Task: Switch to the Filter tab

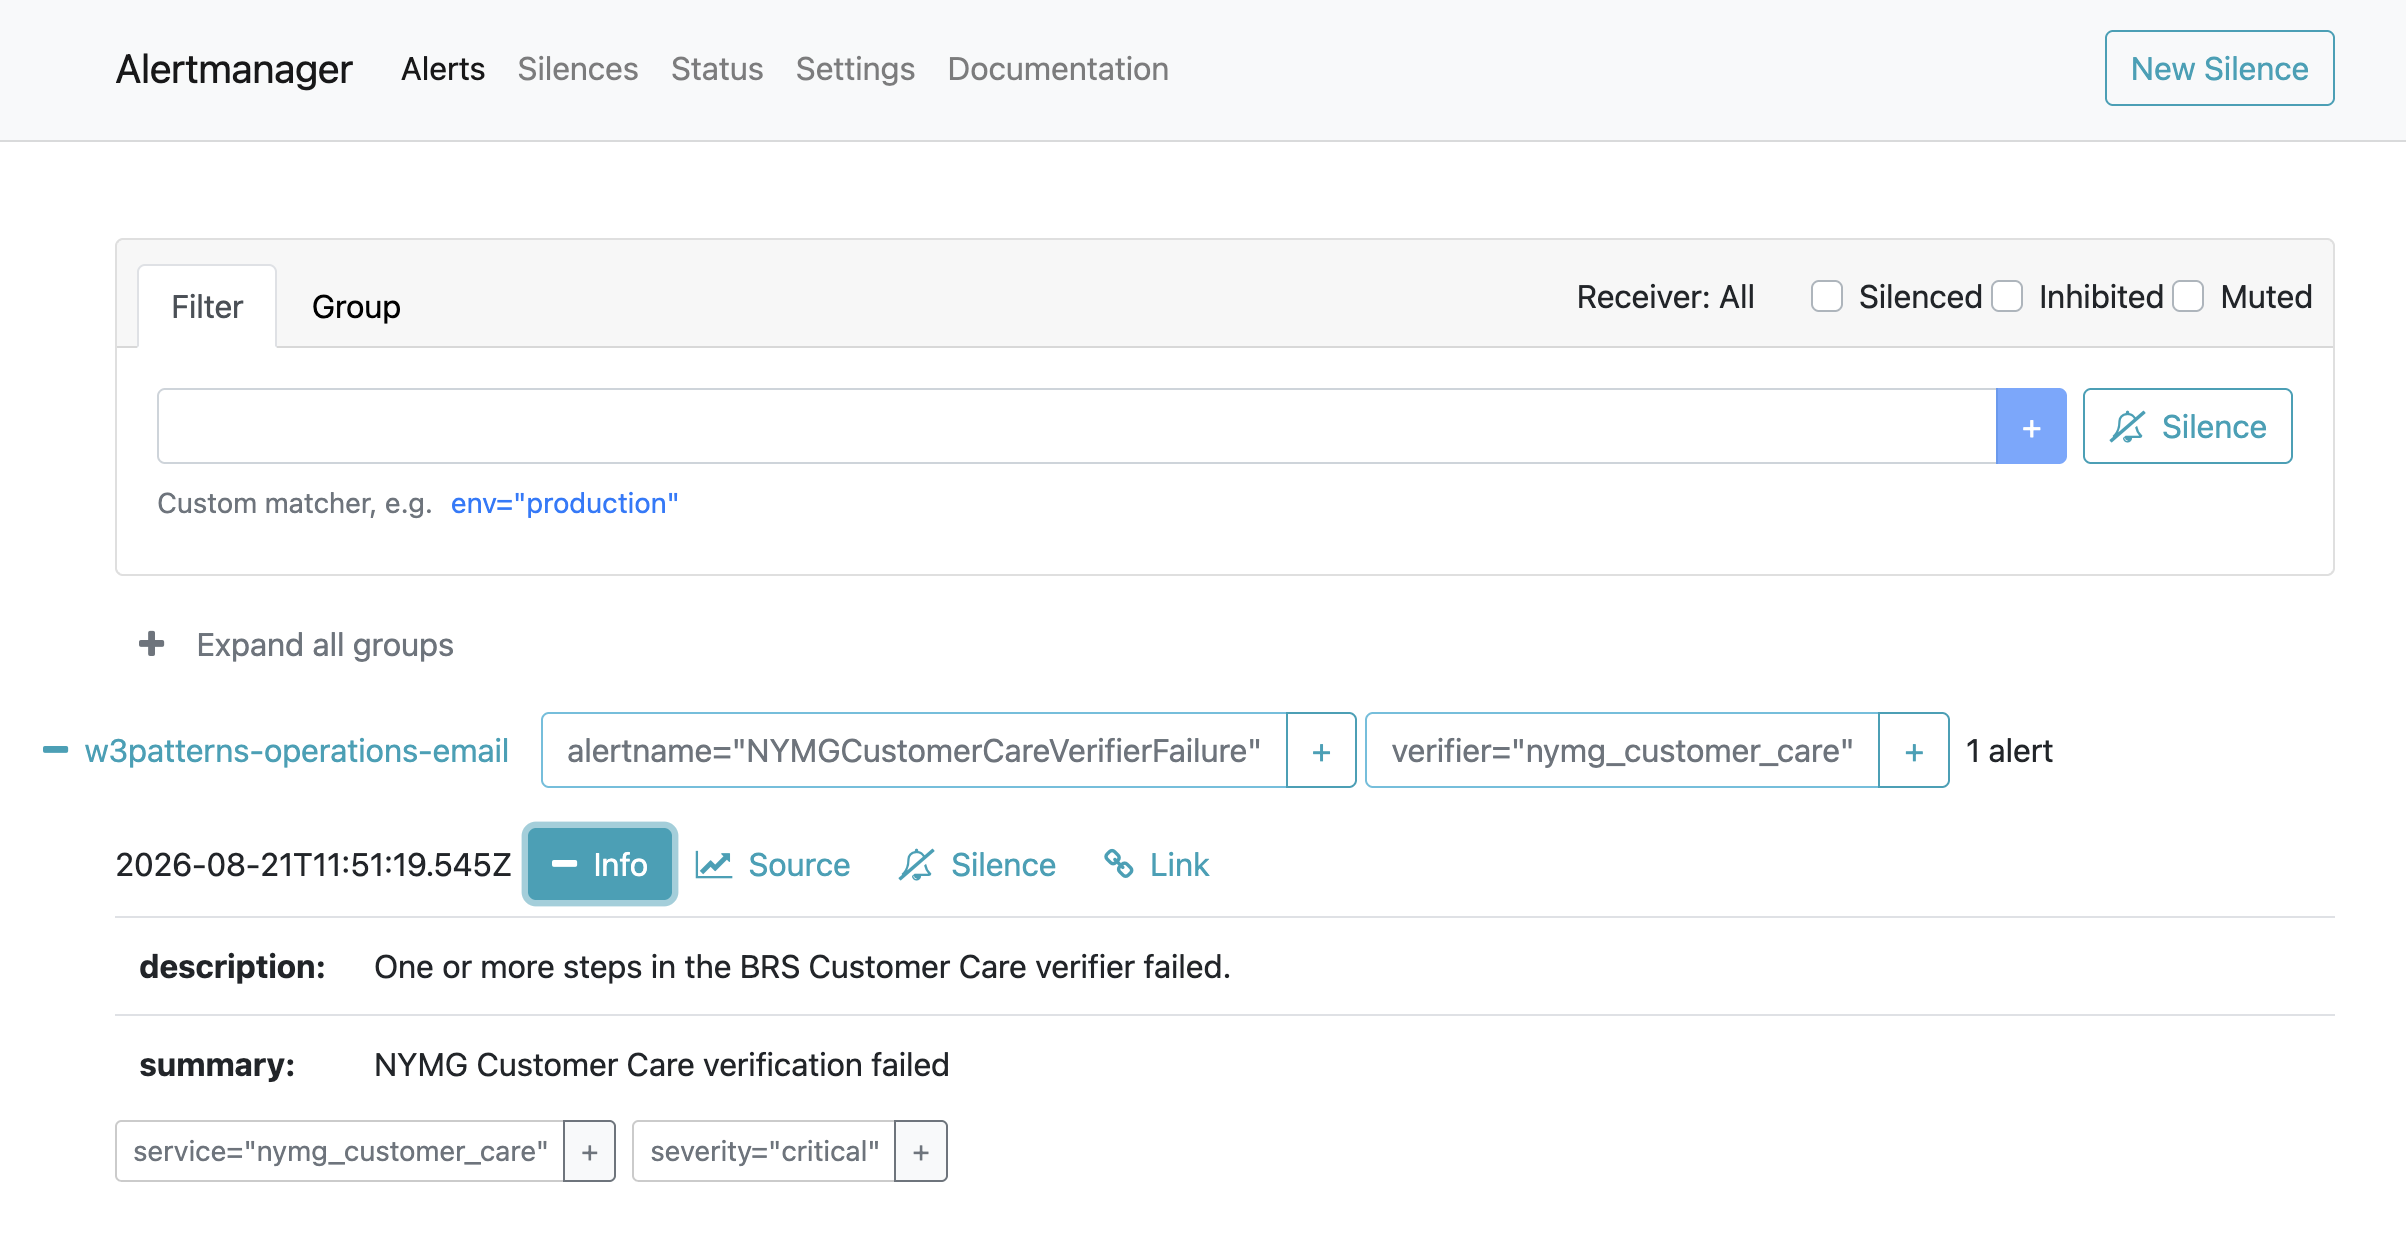Action: click(207, 307)
